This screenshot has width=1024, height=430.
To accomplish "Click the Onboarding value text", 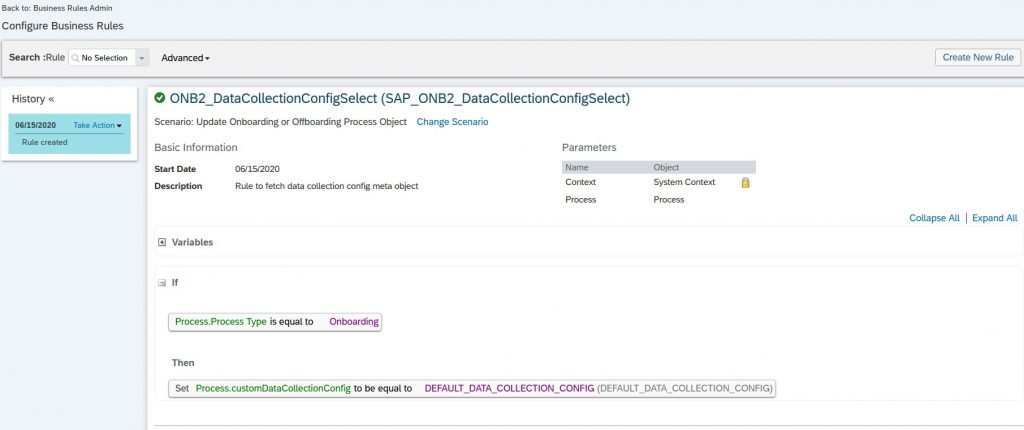I will click(x=354, y=322).
